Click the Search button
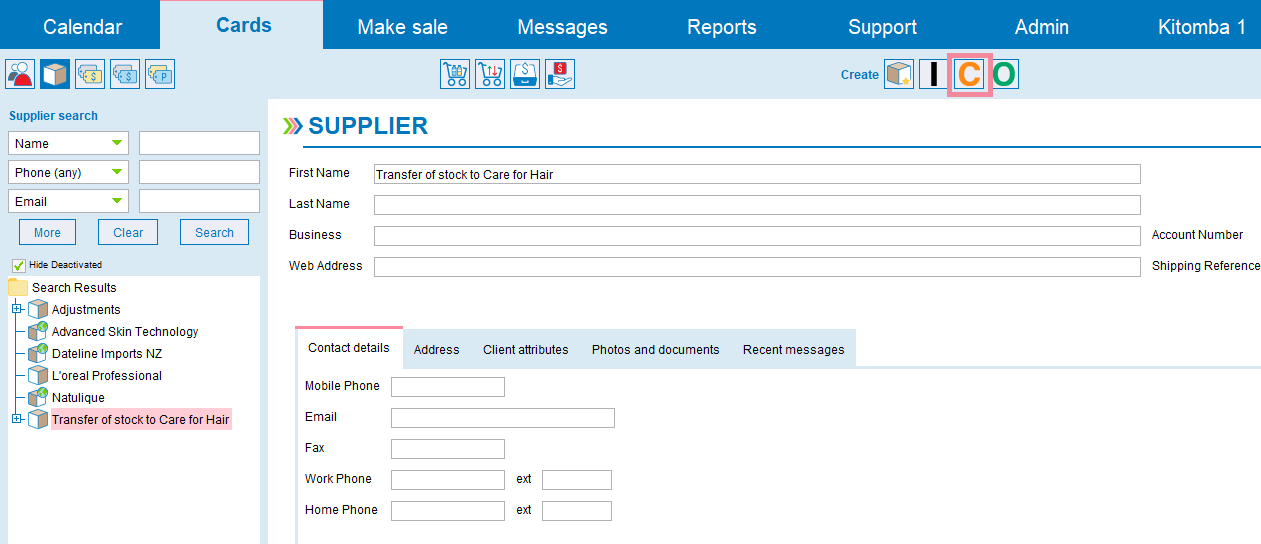The width and height of the screenshot is (1261, 544). 214,232
